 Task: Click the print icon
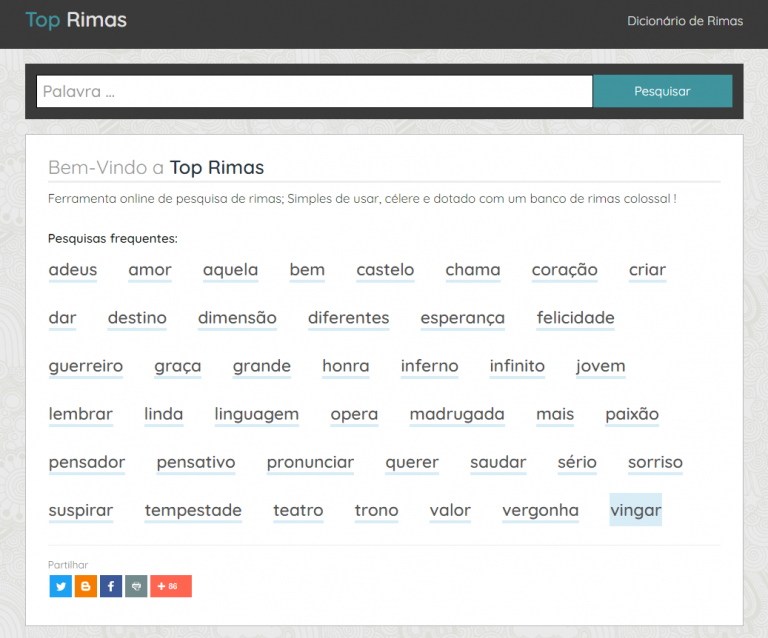(x=136, y=586)
